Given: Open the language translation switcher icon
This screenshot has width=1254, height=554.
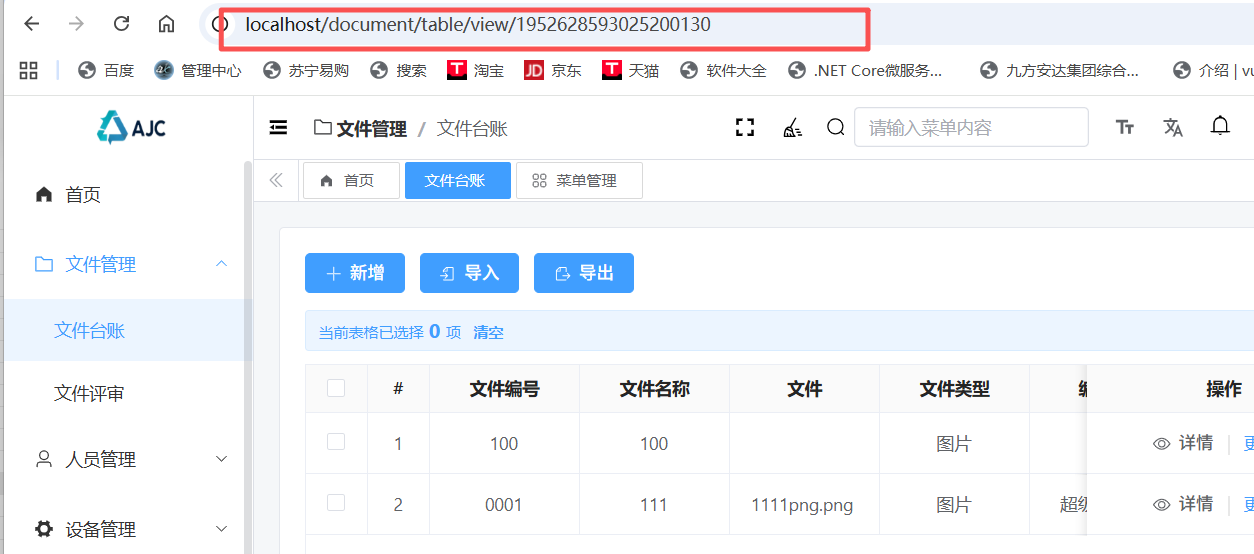Looking at the screenshot, I should coord(1173,127).
